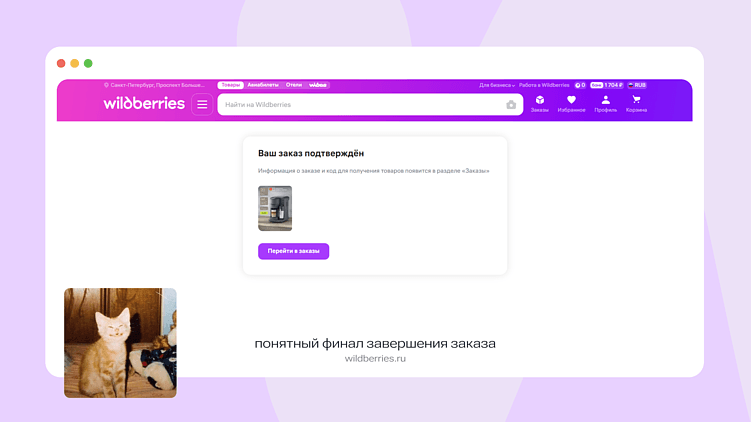751x422 pixels.
Task: Change currency via RUB selector
Action: pos(637,85)
